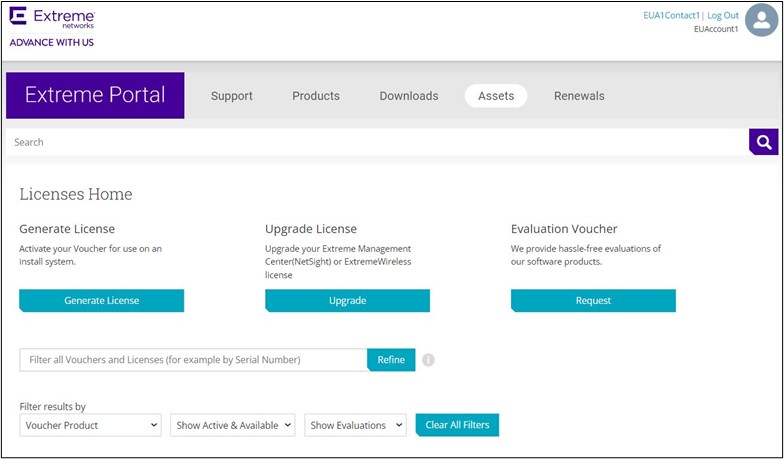Go to the Downloads tab

[408, 96]
